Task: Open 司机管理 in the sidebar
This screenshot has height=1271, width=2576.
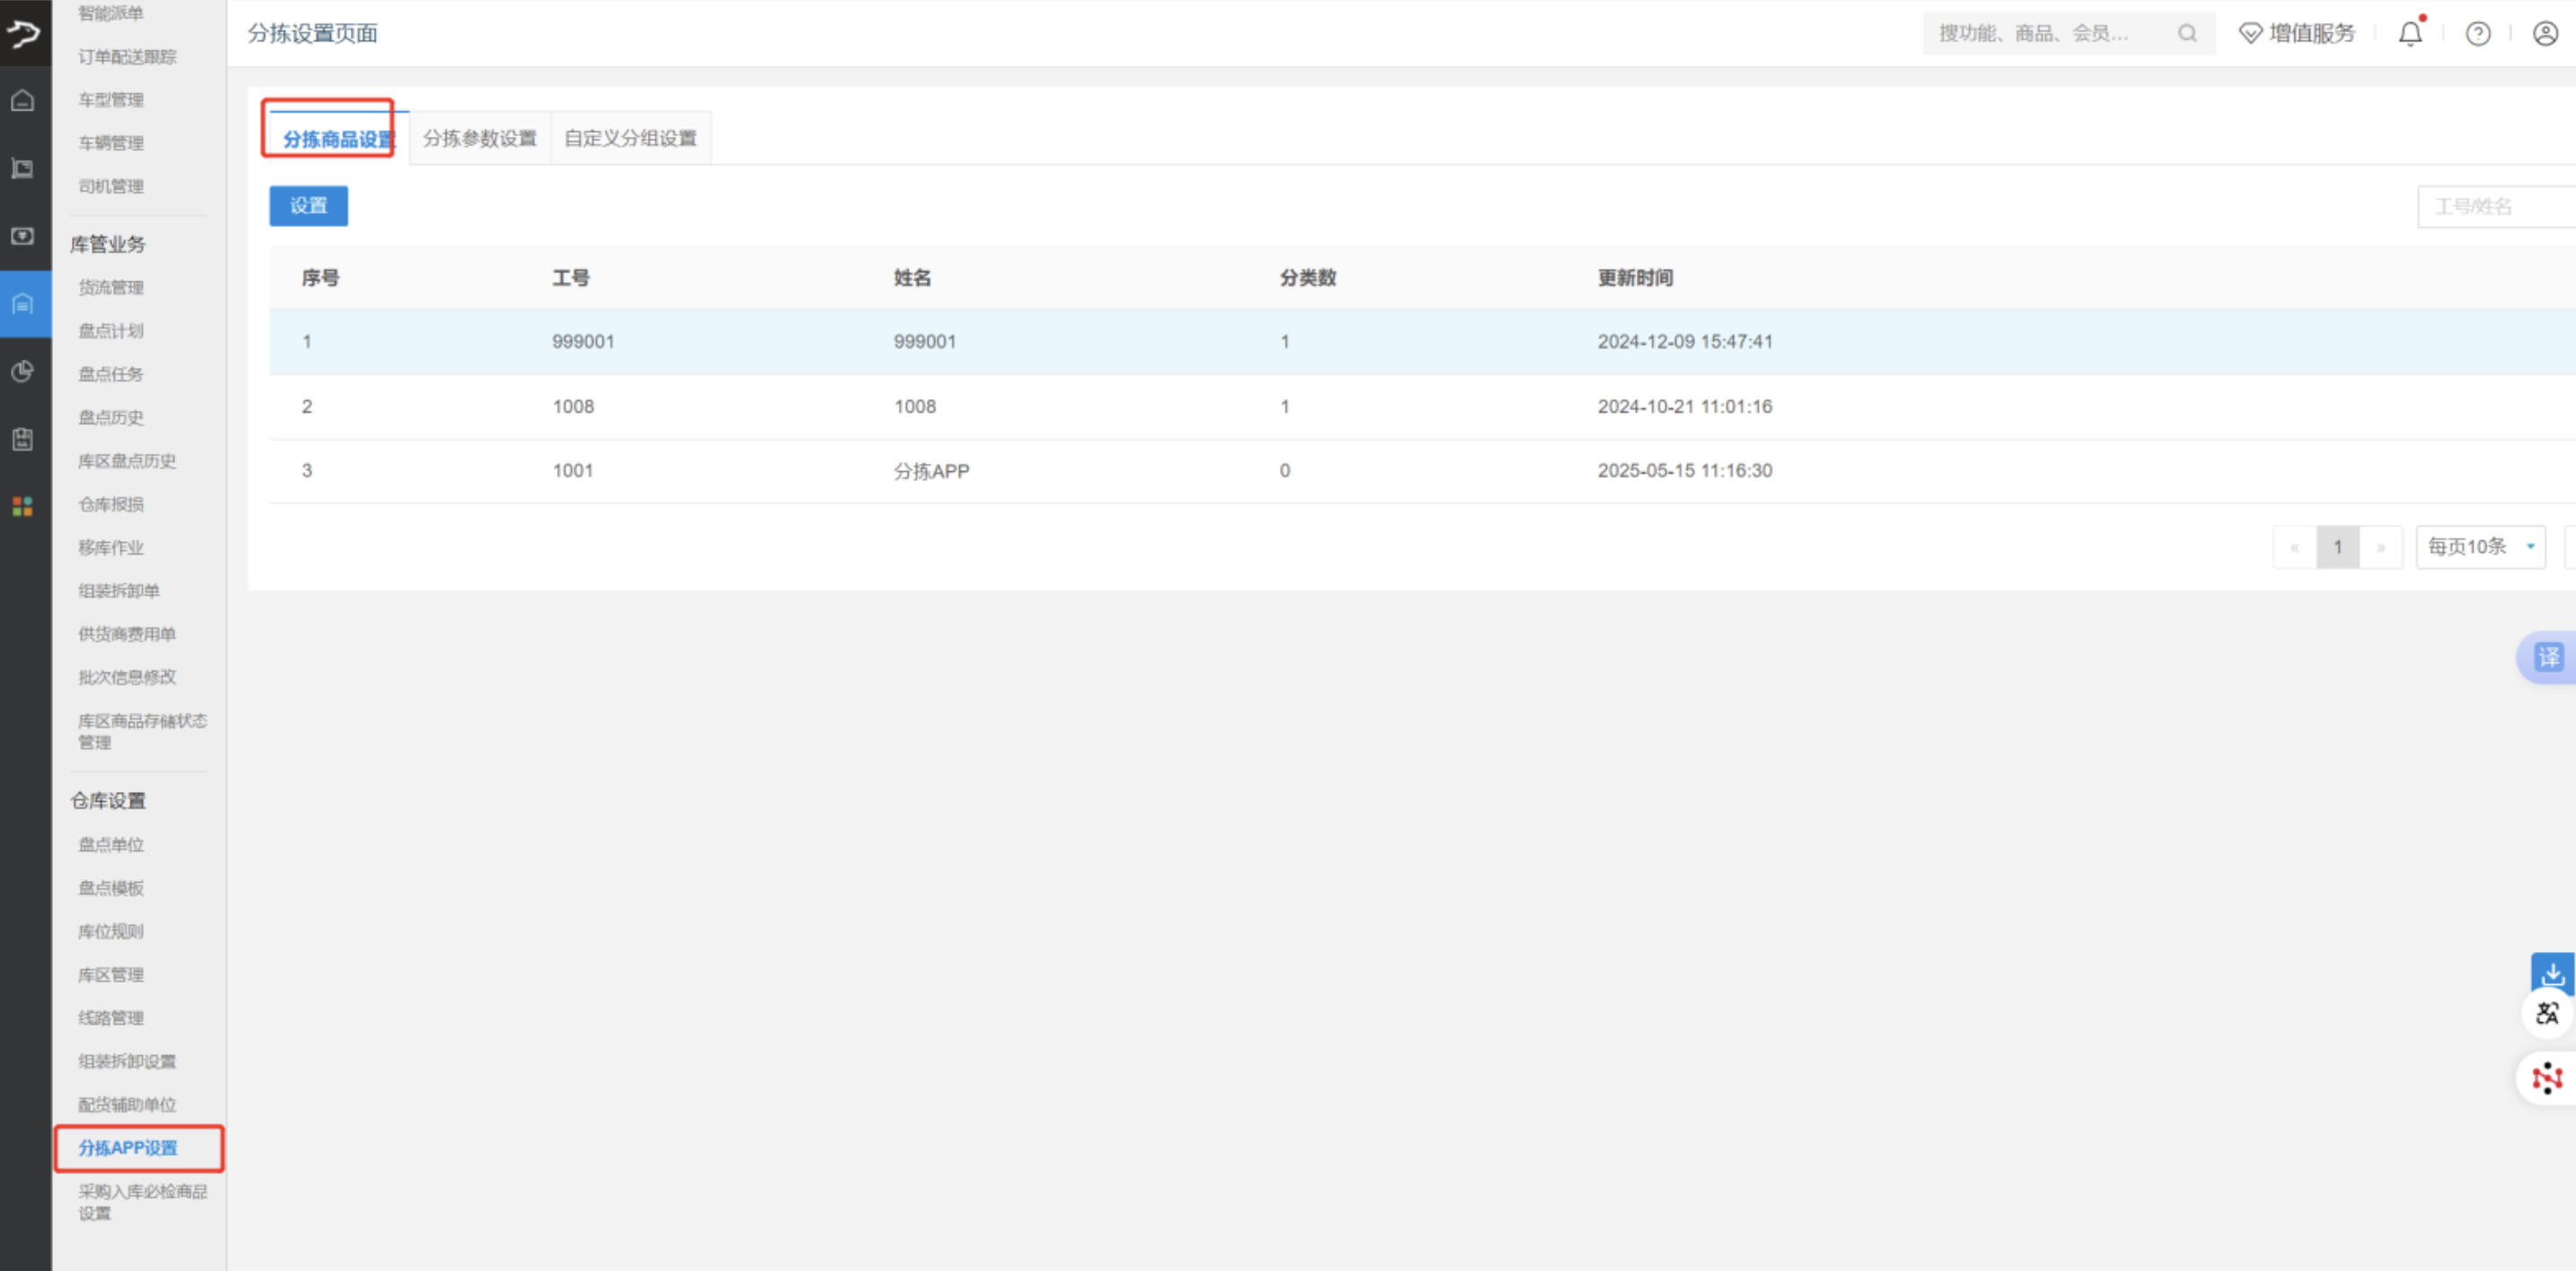Action: [x=111, y=187]
